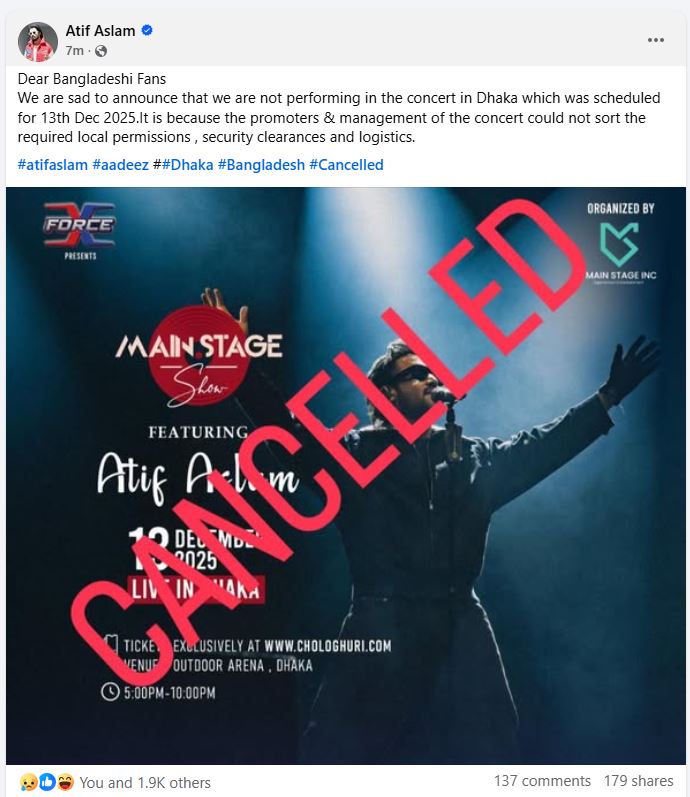Image resolution: width=690 pixels, height=797 pixels.
Task: Click Atif Aslam's profile picture
Action: click(38, 42)
